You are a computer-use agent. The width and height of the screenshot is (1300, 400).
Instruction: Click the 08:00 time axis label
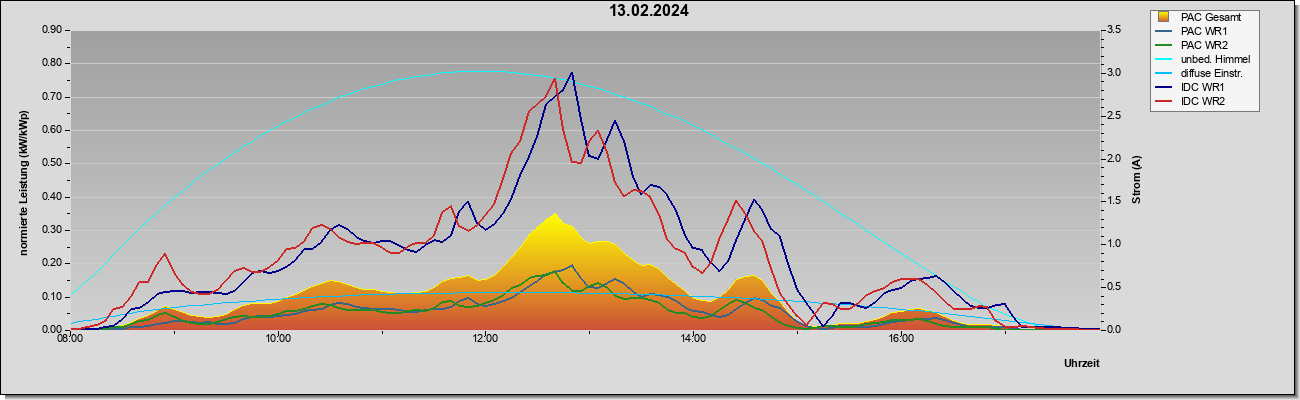tap(70, 339)
